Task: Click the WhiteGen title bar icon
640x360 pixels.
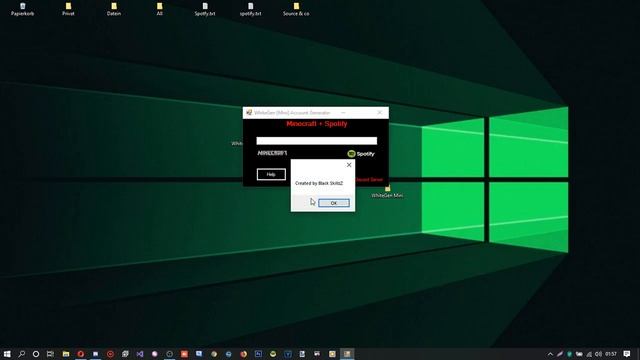Action: (x=249, y=112)
